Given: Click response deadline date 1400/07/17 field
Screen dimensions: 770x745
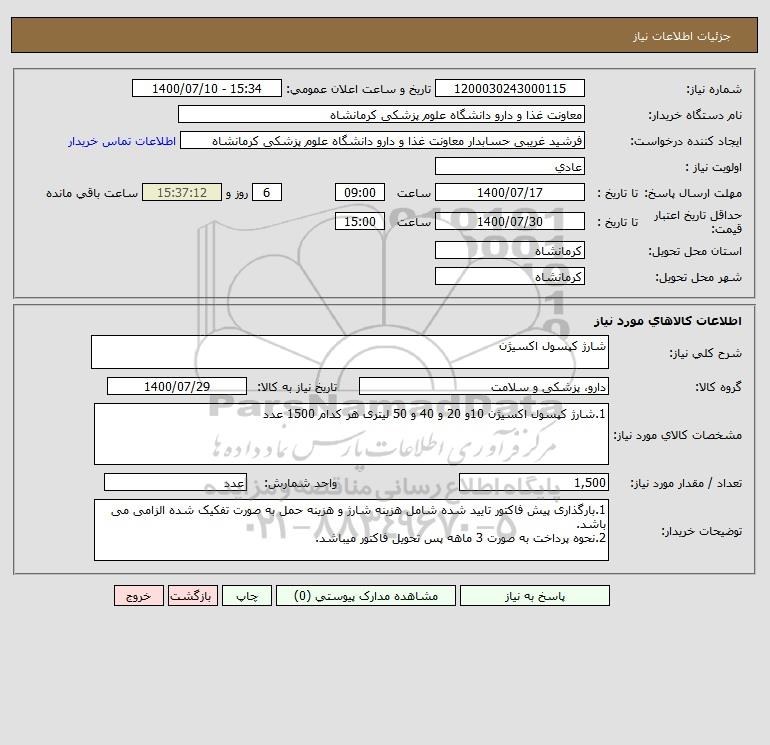Looking at the screenshot, I should coord(510,193).
